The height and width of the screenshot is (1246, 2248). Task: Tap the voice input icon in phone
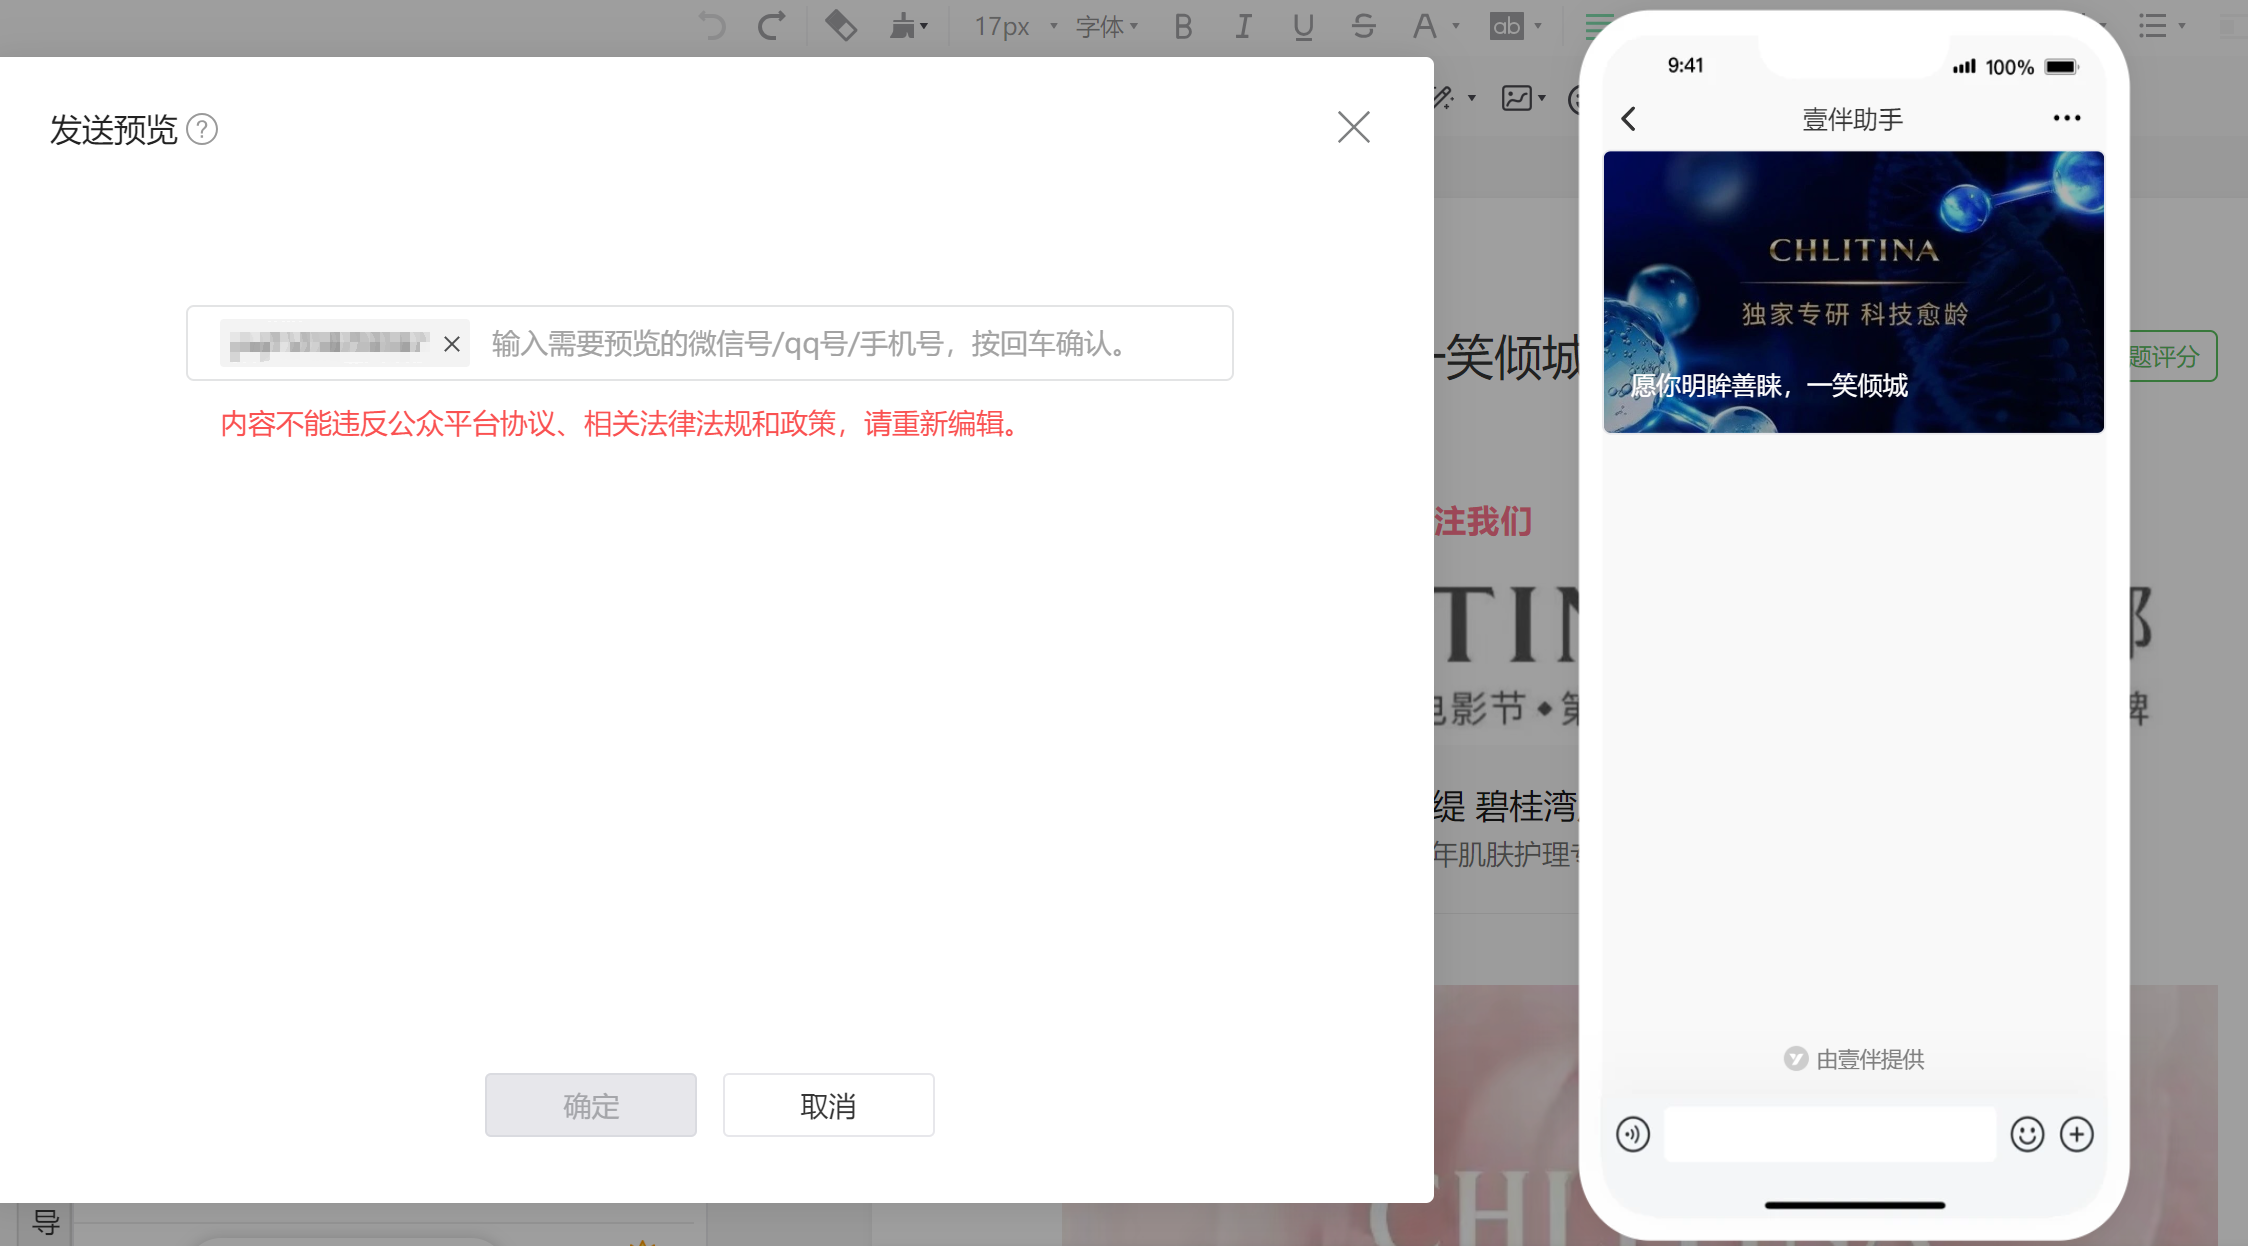coord(1633,1134)
